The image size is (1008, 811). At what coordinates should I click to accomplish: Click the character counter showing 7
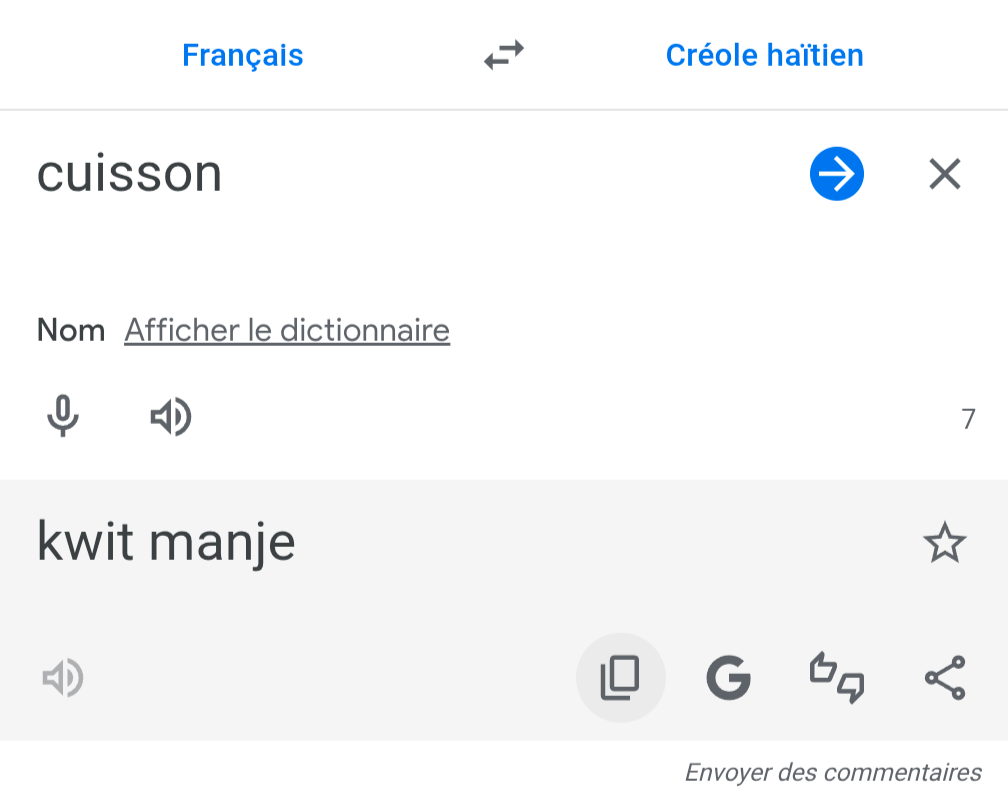(968, 419)
